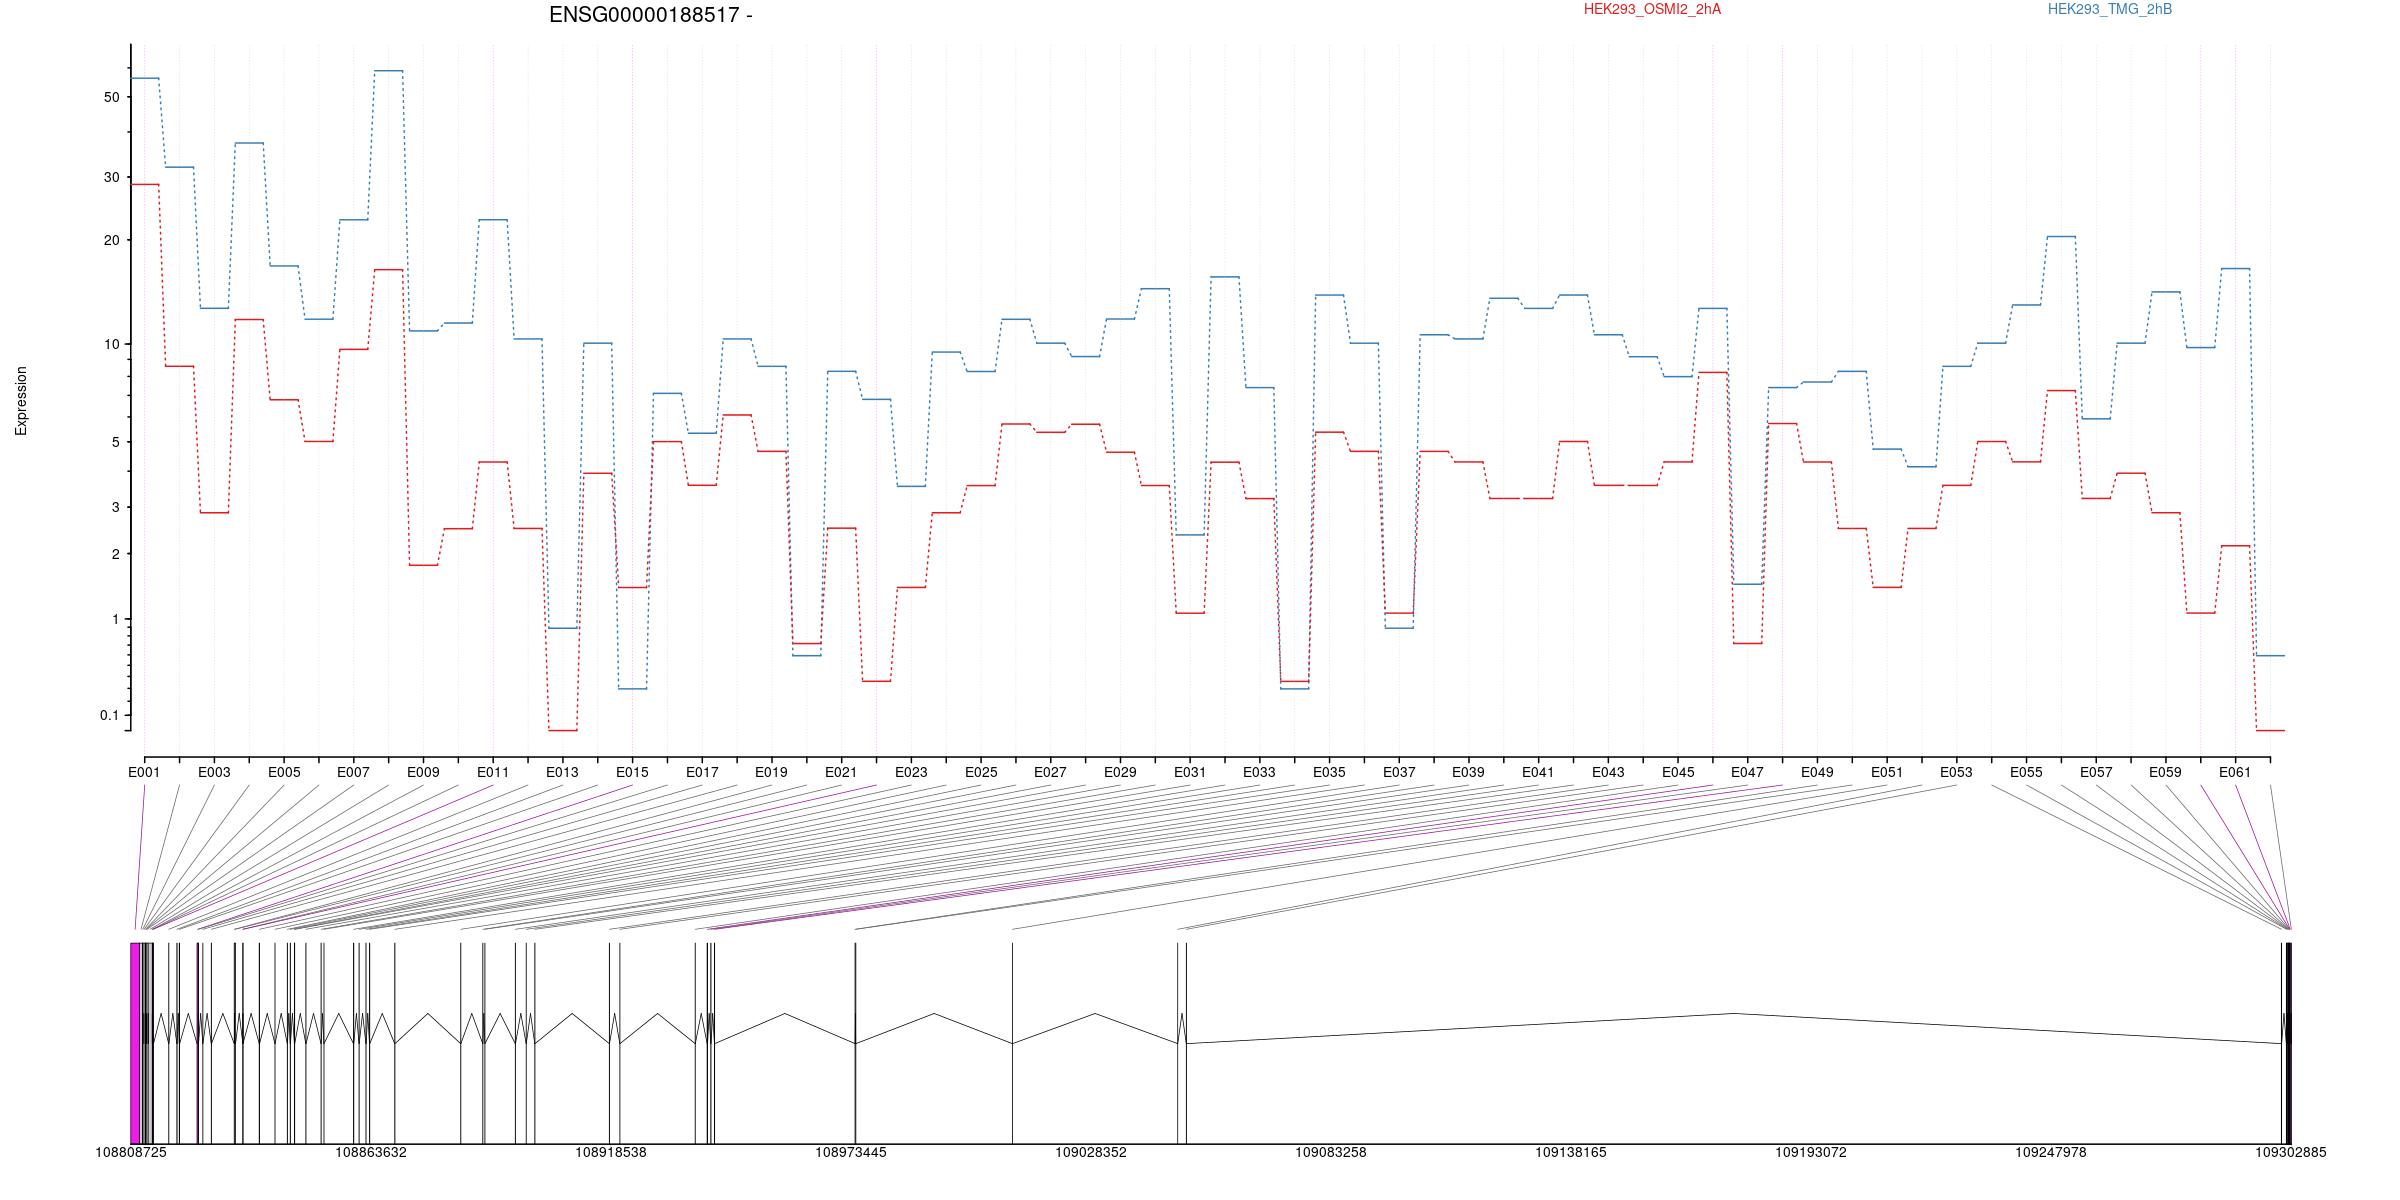Click exon label E001

(144, 772)
